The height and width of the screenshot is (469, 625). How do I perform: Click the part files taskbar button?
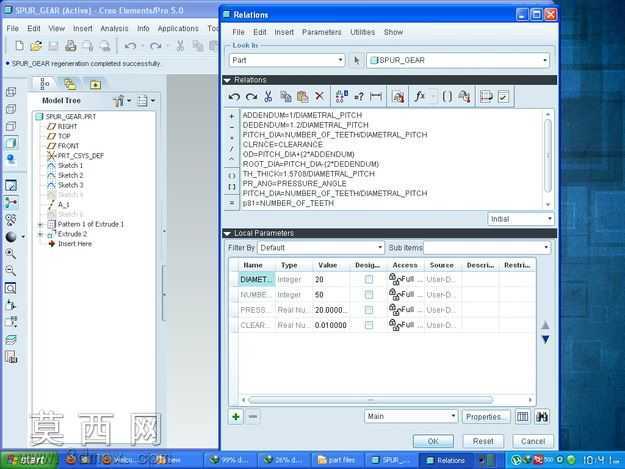coord(336,460)
